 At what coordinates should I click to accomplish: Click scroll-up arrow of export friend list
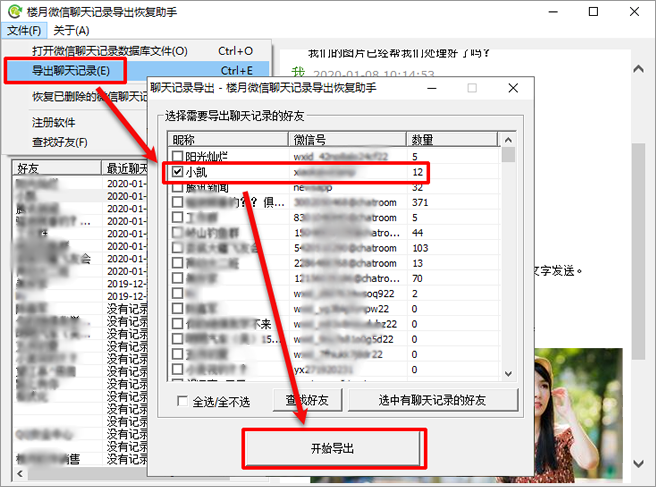(x=508, y=140)
